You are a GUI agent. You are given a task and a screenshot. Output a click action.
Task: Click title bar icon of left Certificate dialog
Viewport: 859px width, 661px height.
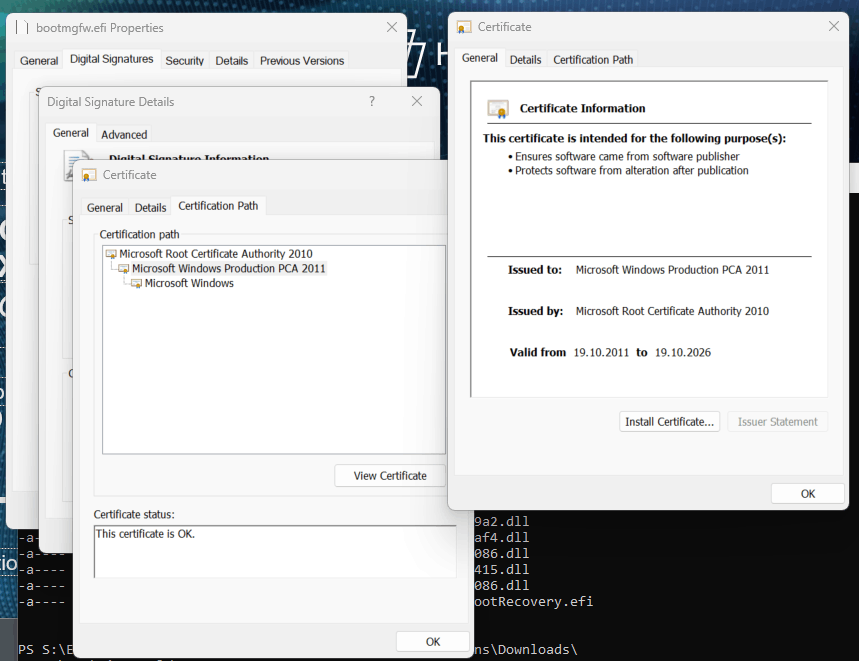[89, 175]
